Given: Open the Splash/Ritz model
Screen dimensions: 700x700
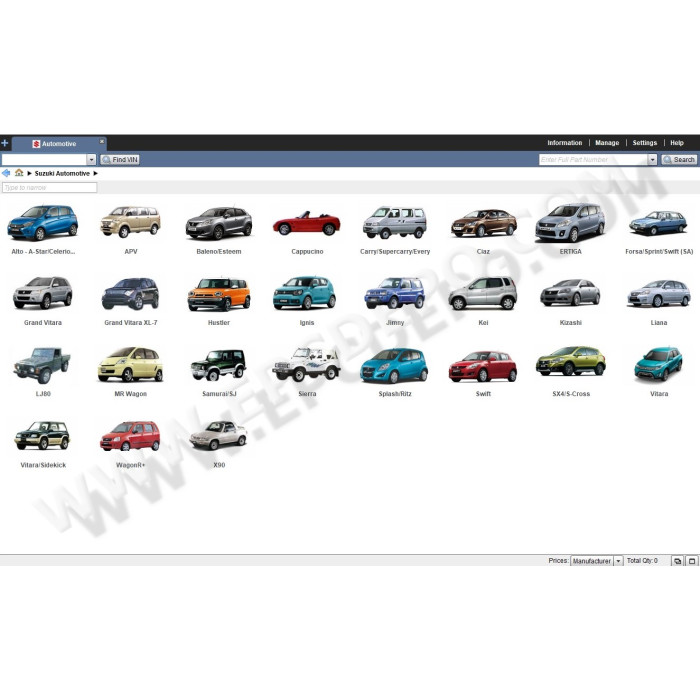Looking at the screenshot, I should (395, 371).
